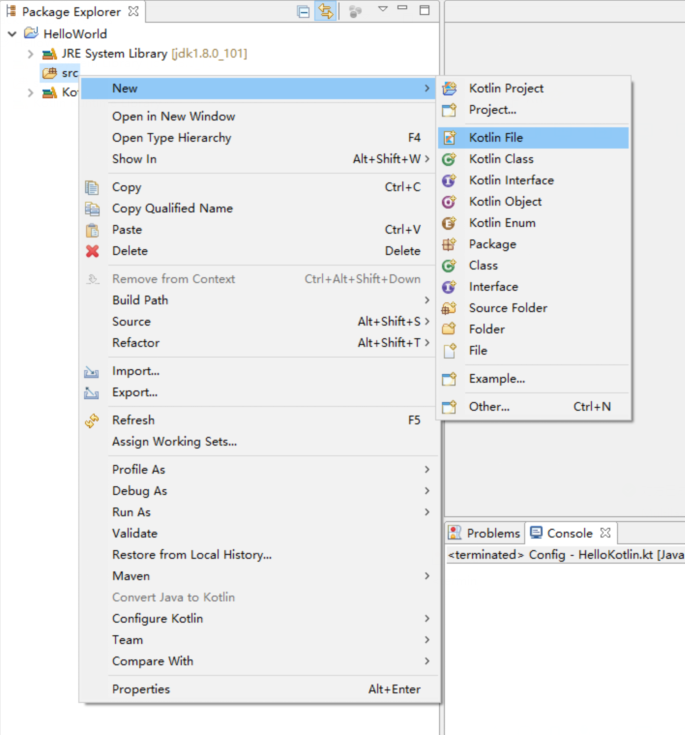The image size is (685, 735).
Task: Expand the Show In submenu arrow
Action: (427, 159)
